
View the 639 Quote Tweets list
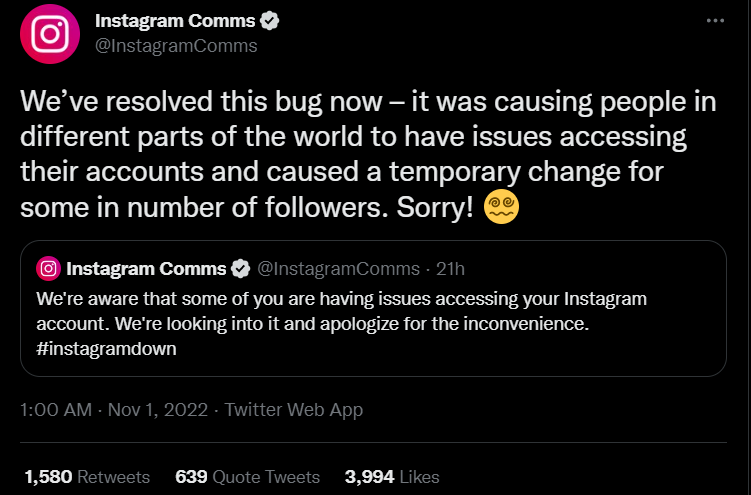247,477
